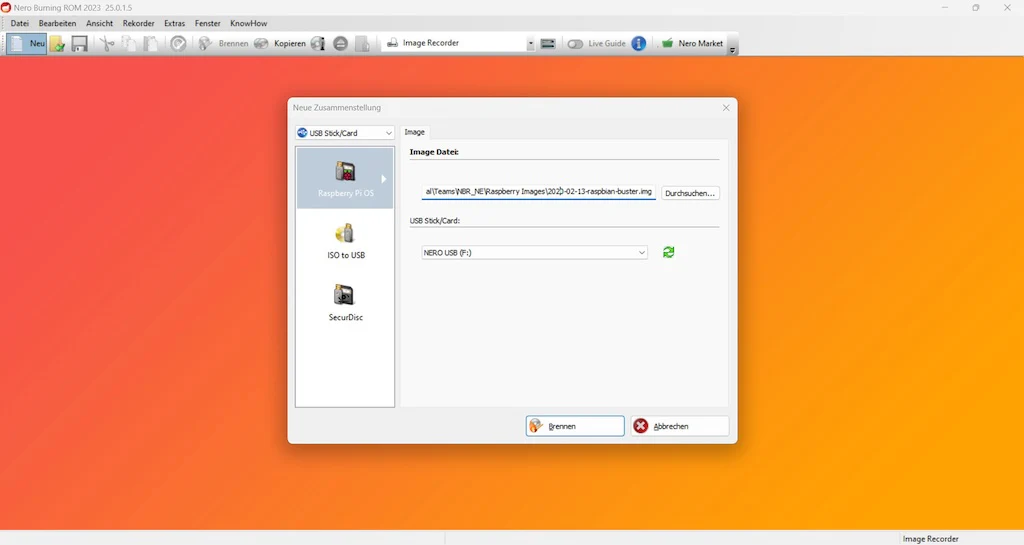Toggle the Live Guide switch
The height and width of the screenshot is (545, 1024).
point(575,44)
